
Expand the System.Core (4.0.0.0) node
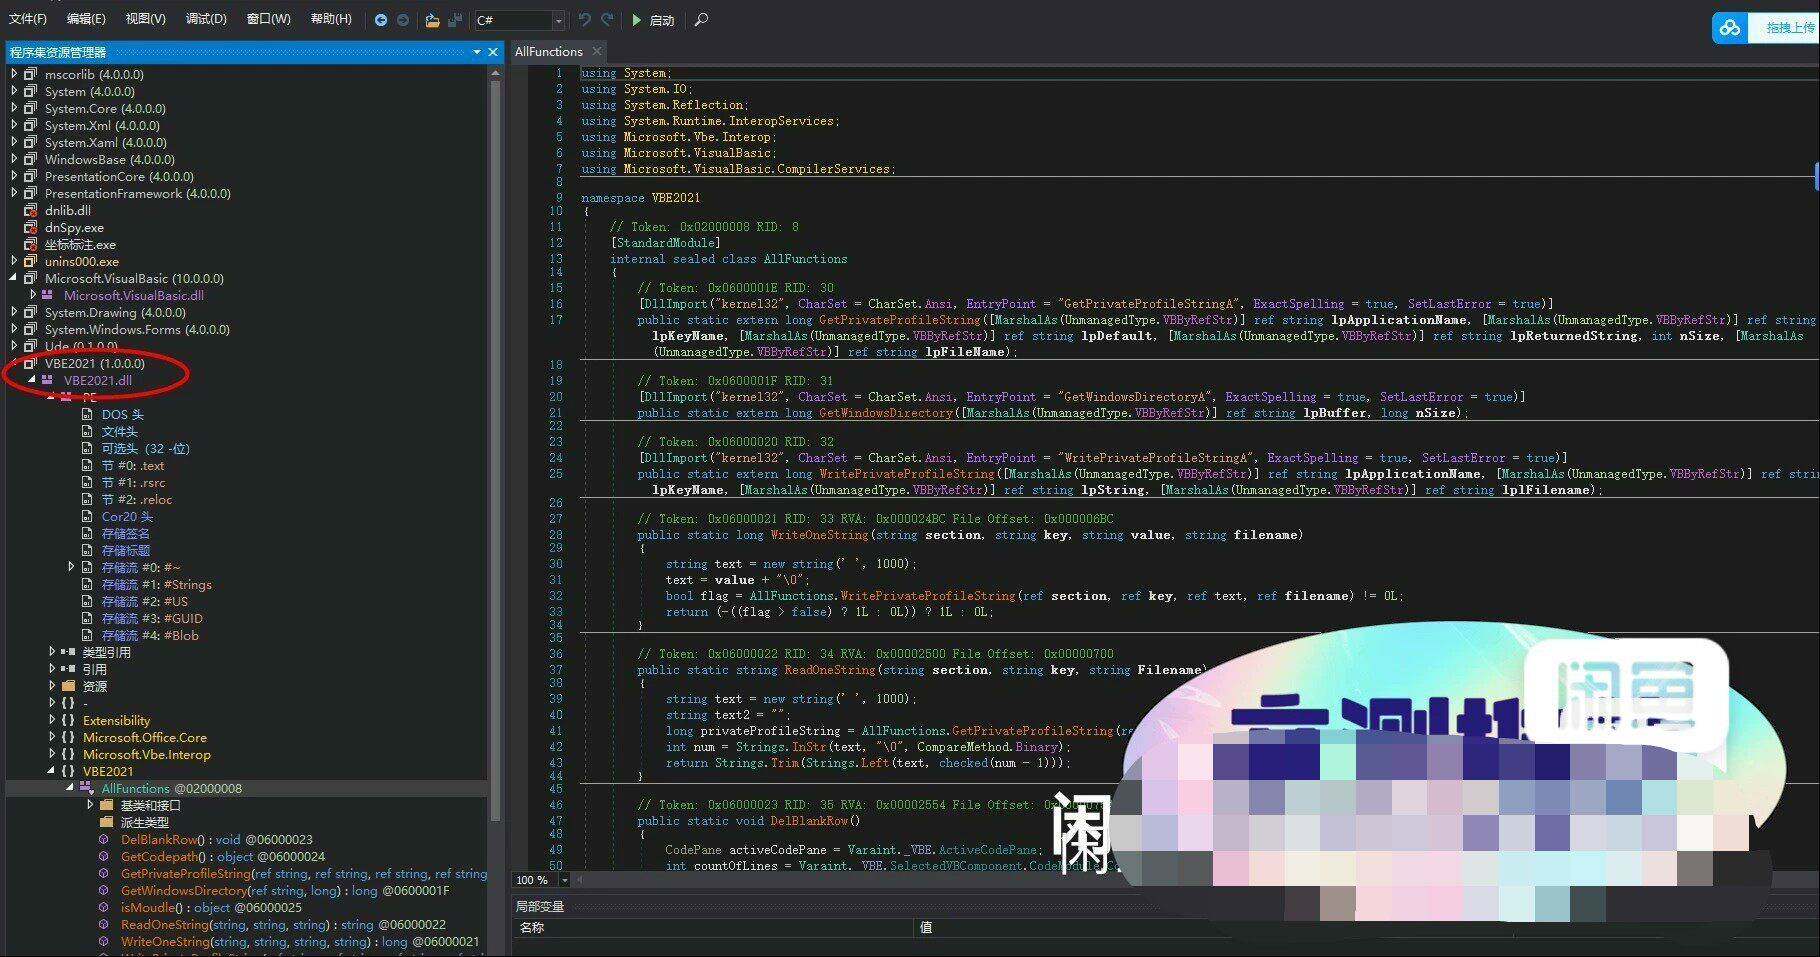point(14,108)
